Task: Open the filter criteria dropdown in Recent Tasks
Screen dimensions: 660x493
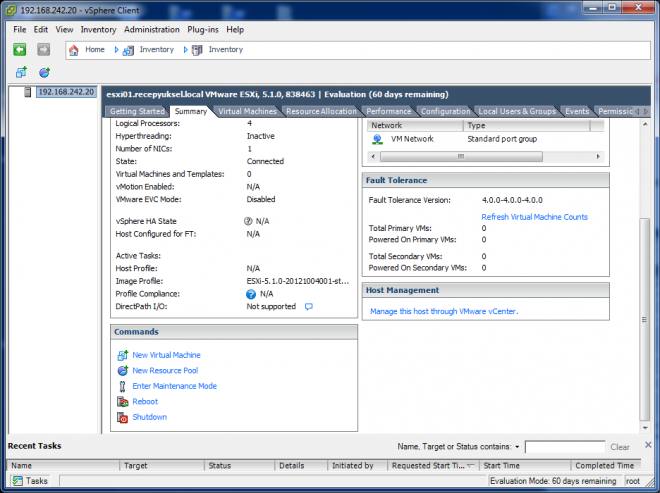Action: click(x=517, y=447)
